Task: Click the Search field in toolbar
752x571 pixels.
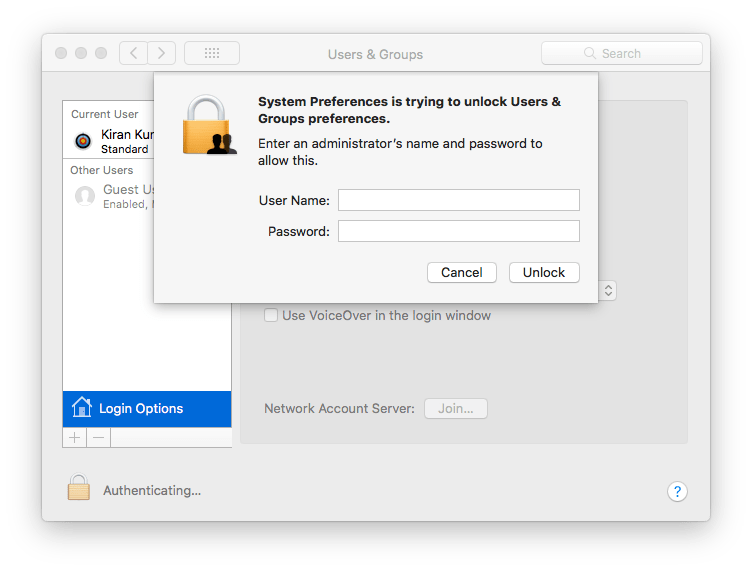Action: tap(622, 53)
